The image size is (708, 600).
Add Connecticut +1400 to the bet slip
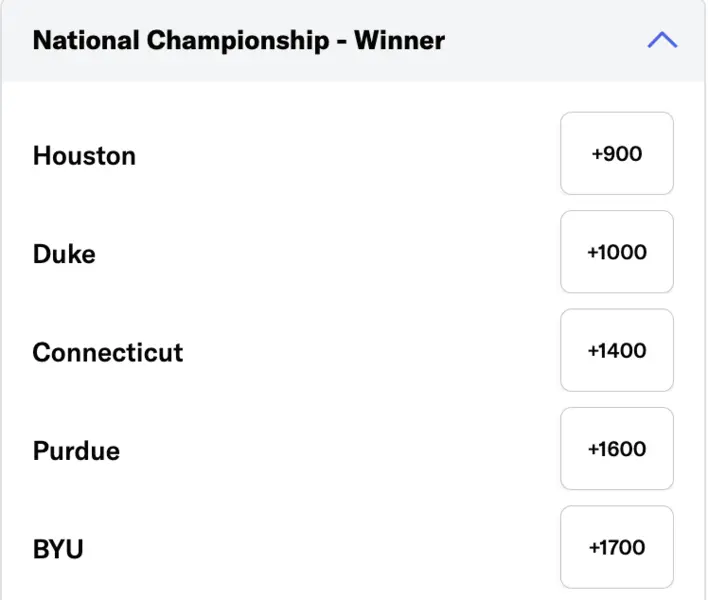[x=616, y=350]
